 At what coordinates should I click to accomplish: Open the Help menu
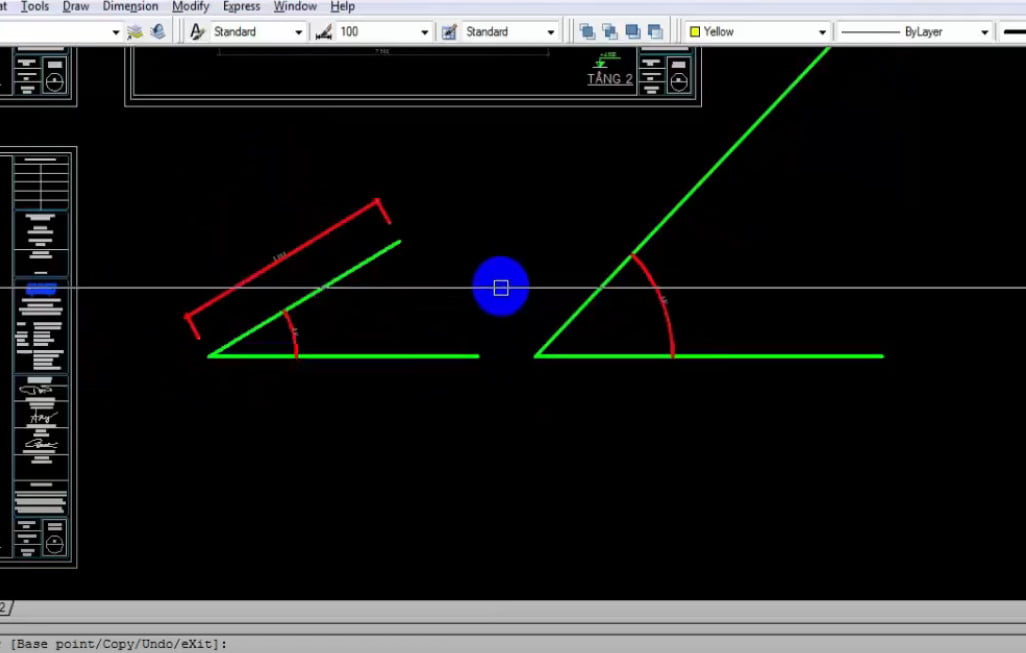pos(342,7)
